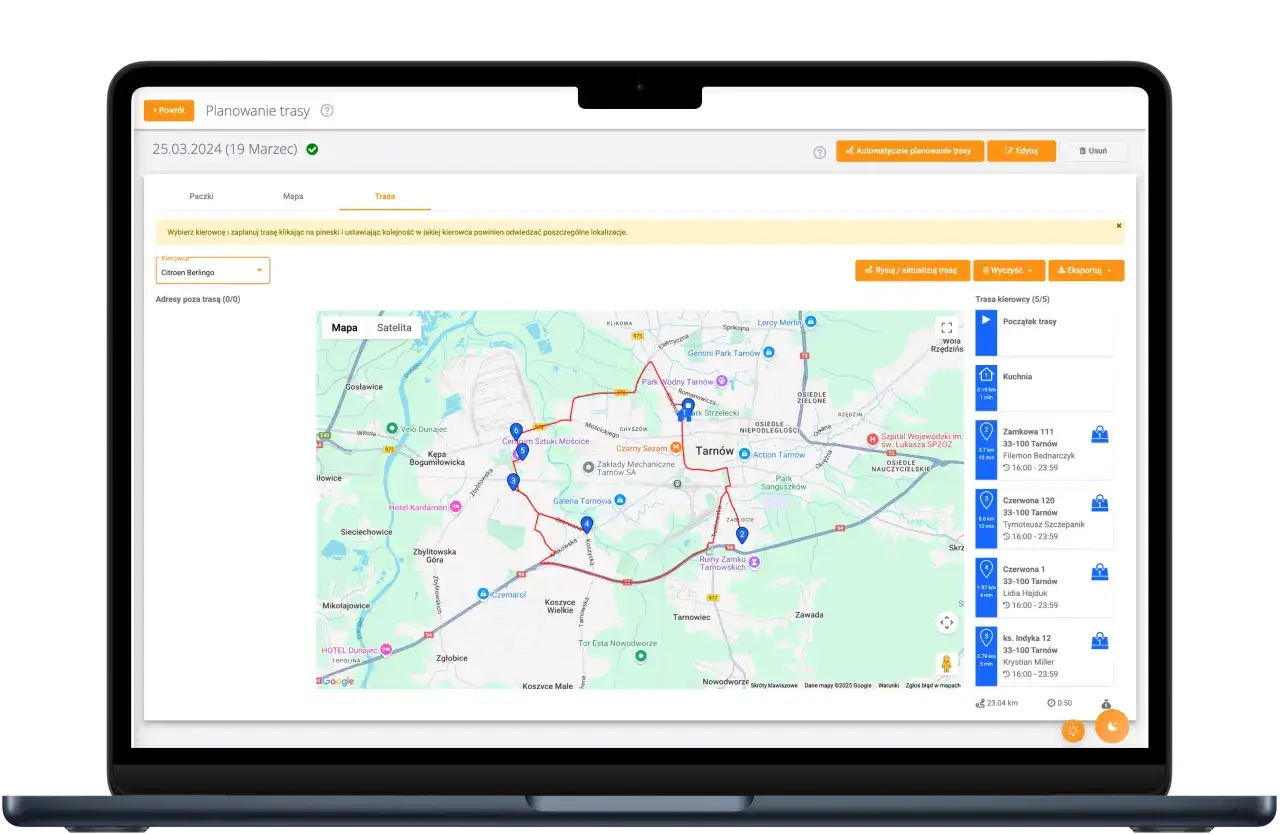1280x835 pixels.
Task: Click package icon for ks. Indyka 12
Action: point(1099,640)
